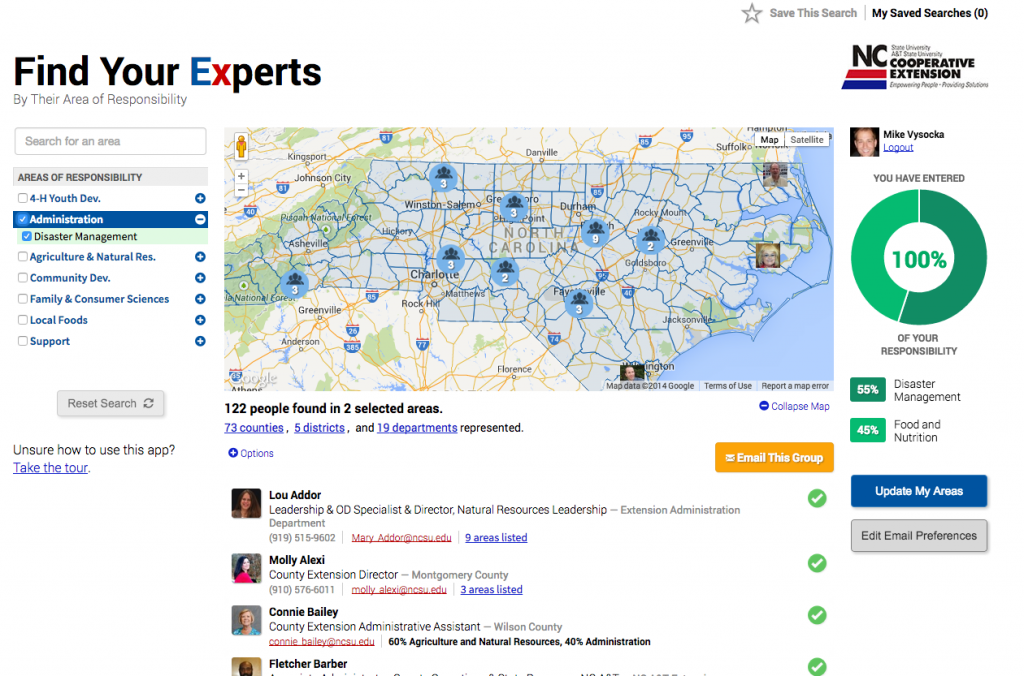Click the Save This Search star icon

(752, 13)
